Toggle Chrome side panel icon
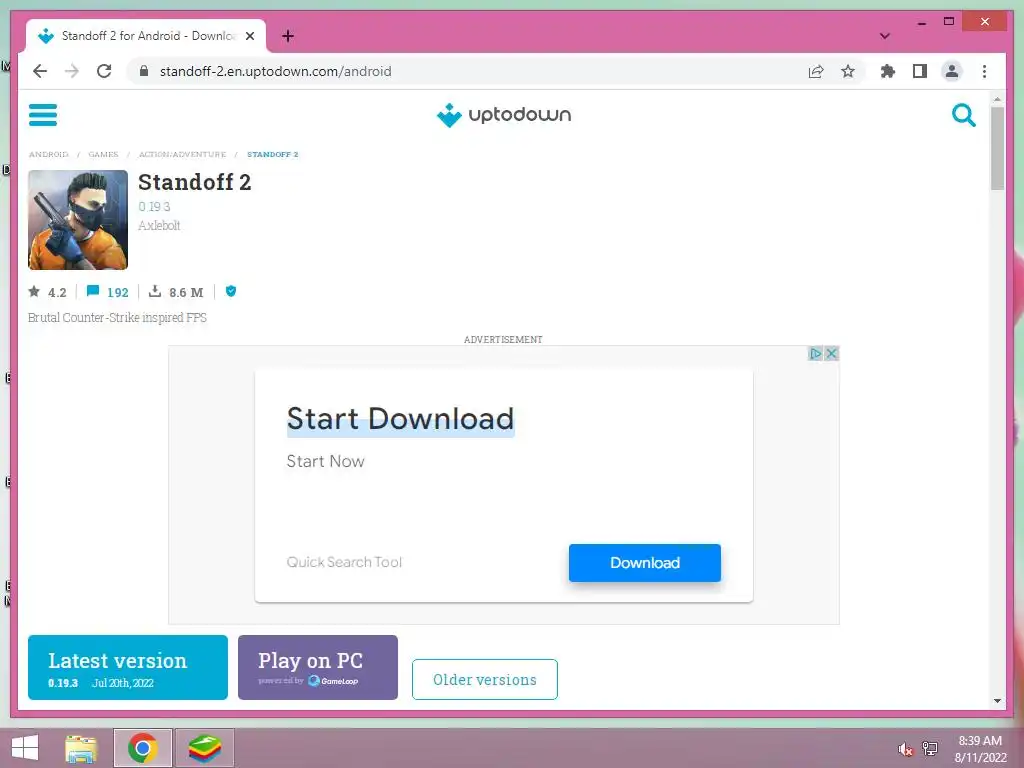Viewport: 1024px width, 768px height. coord(920,71)
